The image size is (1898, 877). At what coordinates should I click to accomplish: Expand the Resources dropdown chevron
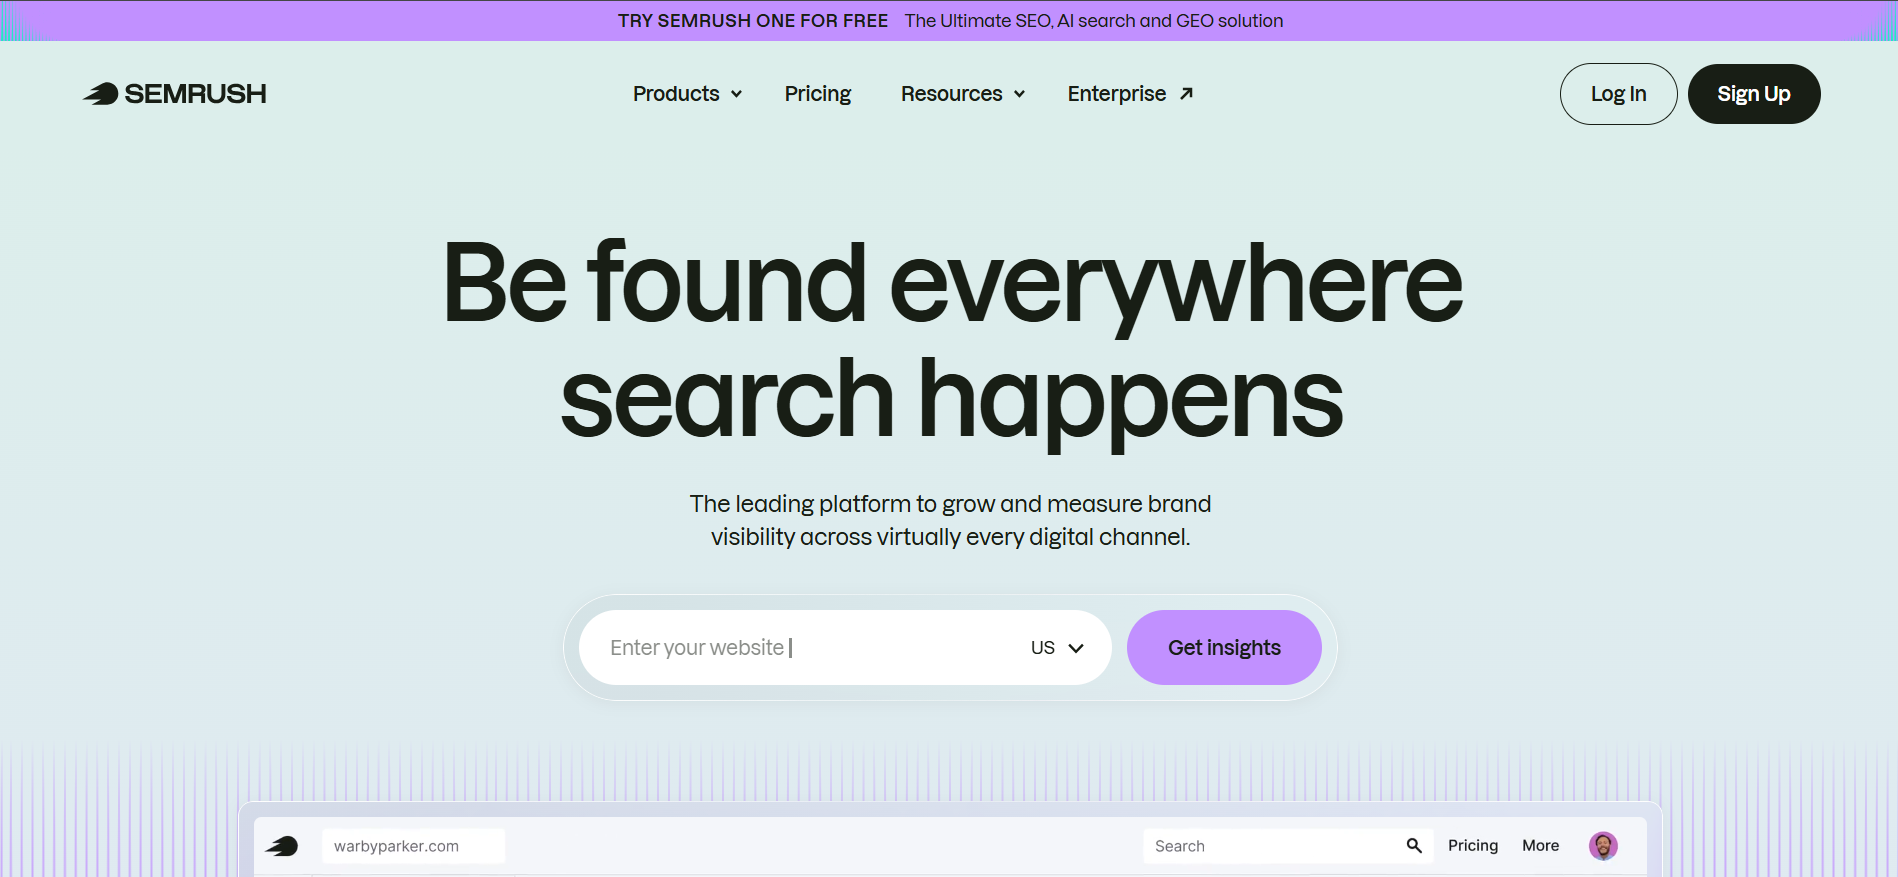1020,94
